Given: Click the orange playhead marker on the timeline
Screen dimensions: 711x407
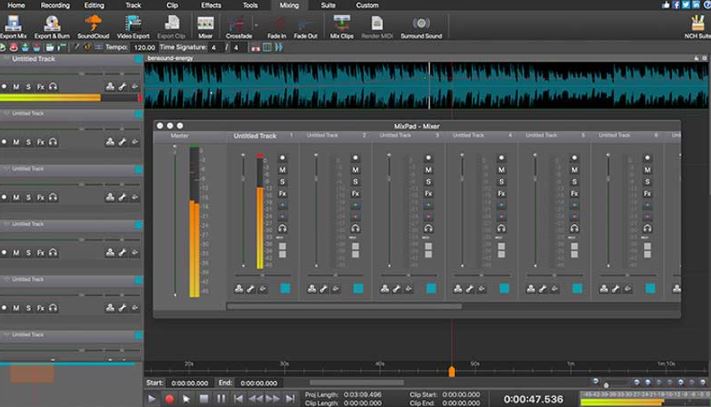Looking at the screenshot, I should click(452, 372).
